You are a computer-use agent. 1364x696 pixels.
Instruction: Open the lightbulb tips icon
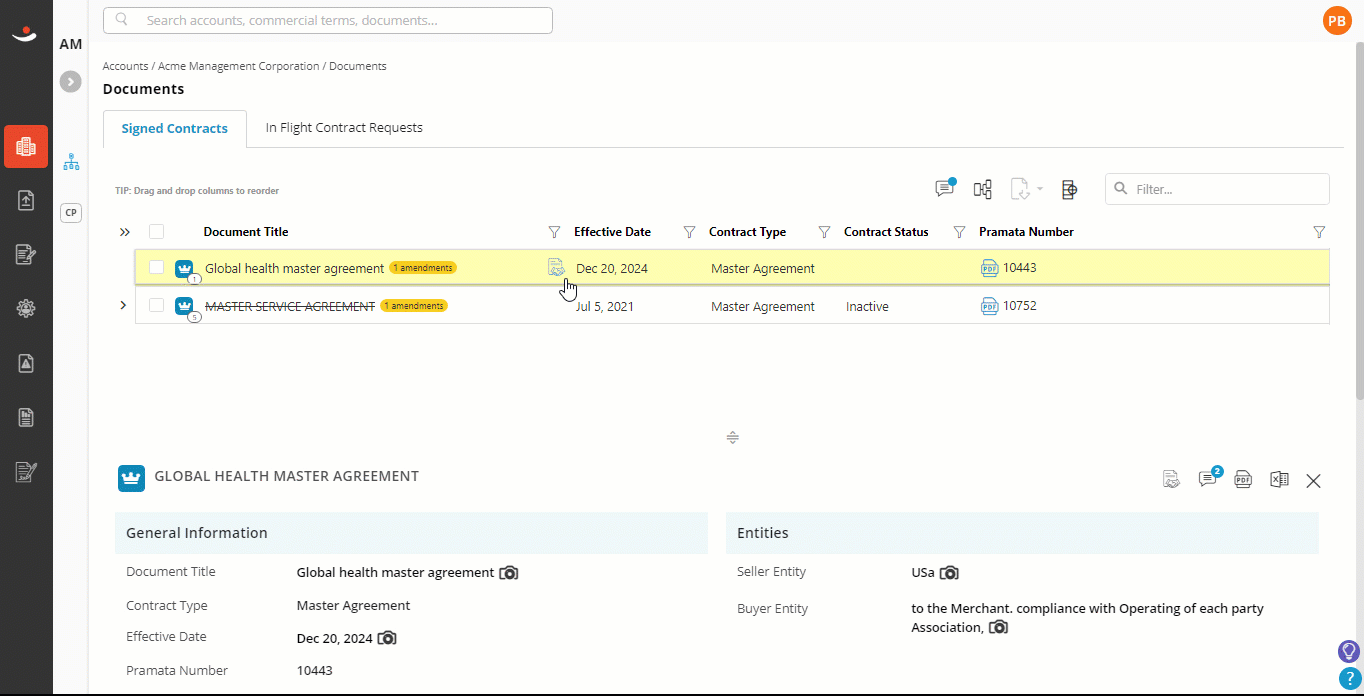click(x=1349, y=652)
